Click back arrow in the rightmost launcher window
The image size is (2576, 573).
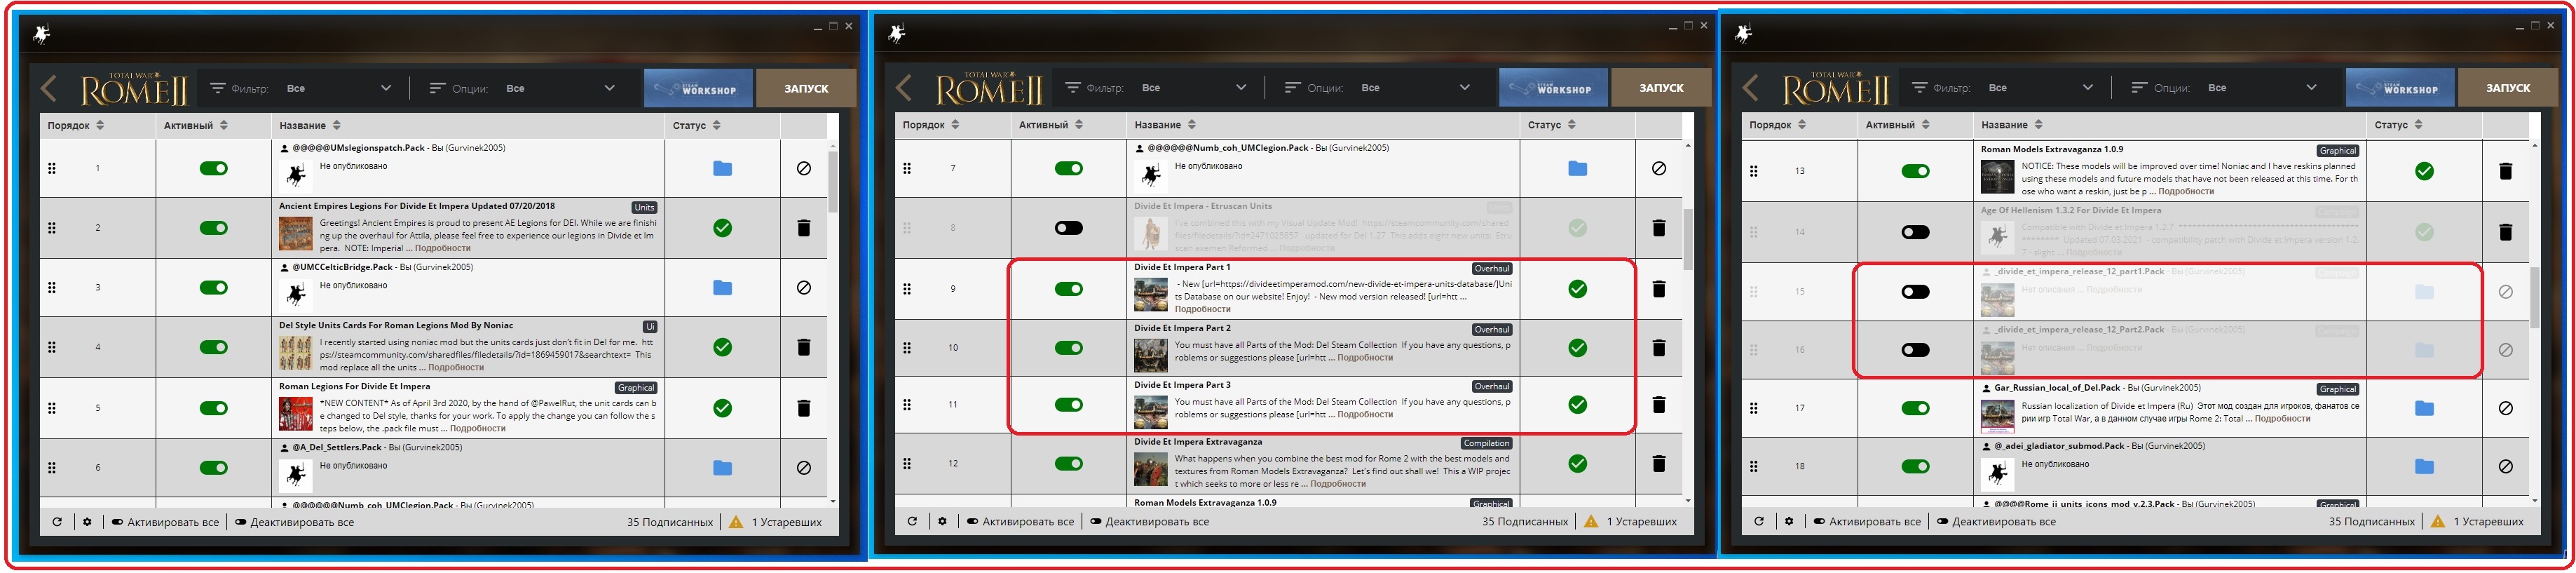[x=1750, y=88]
